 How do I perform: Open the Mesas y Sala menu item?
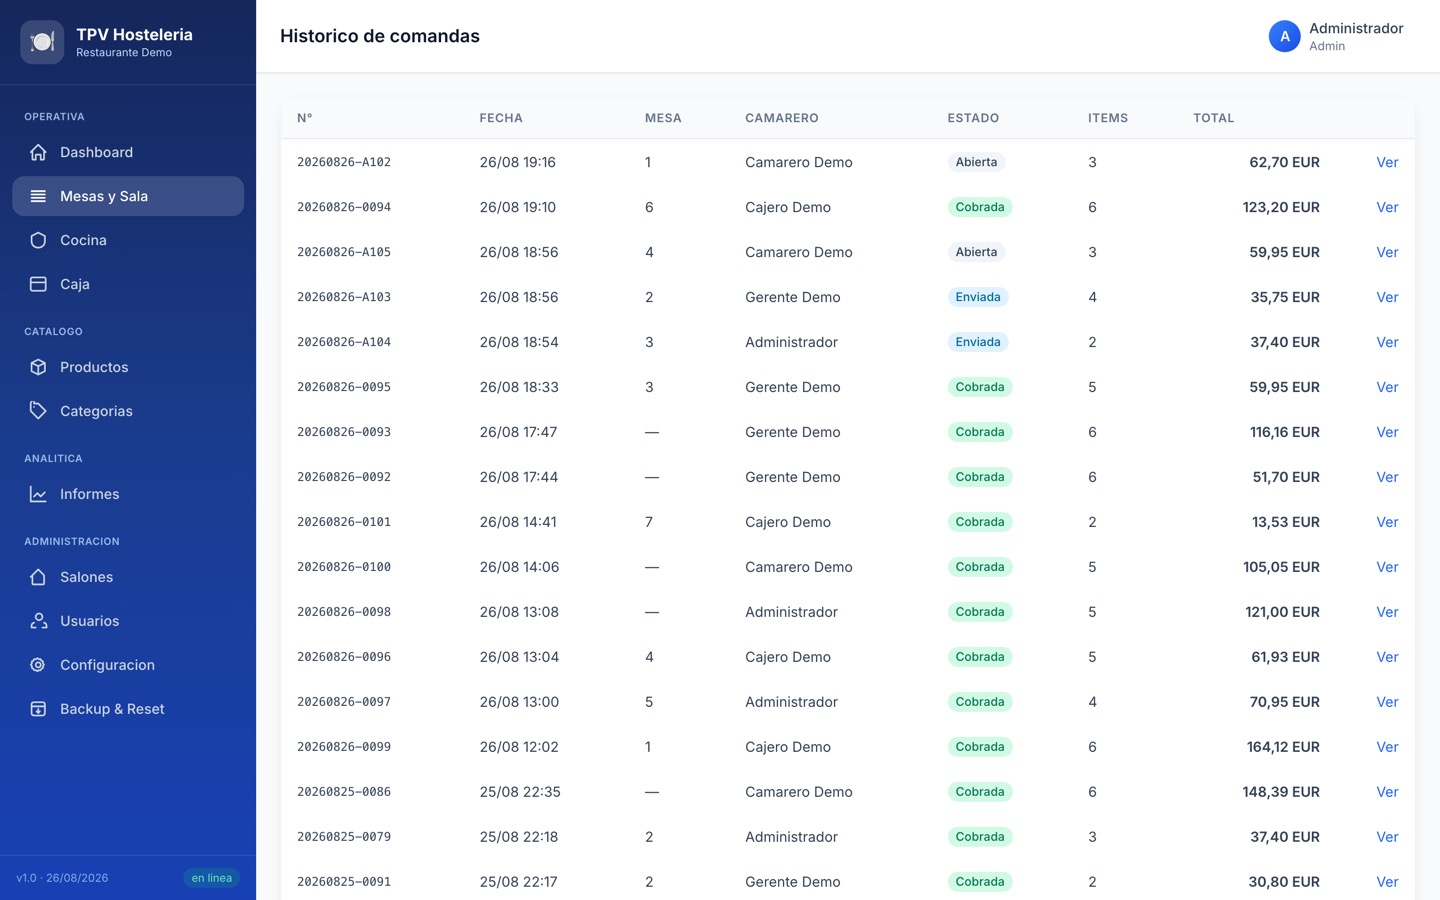[128, 196]
